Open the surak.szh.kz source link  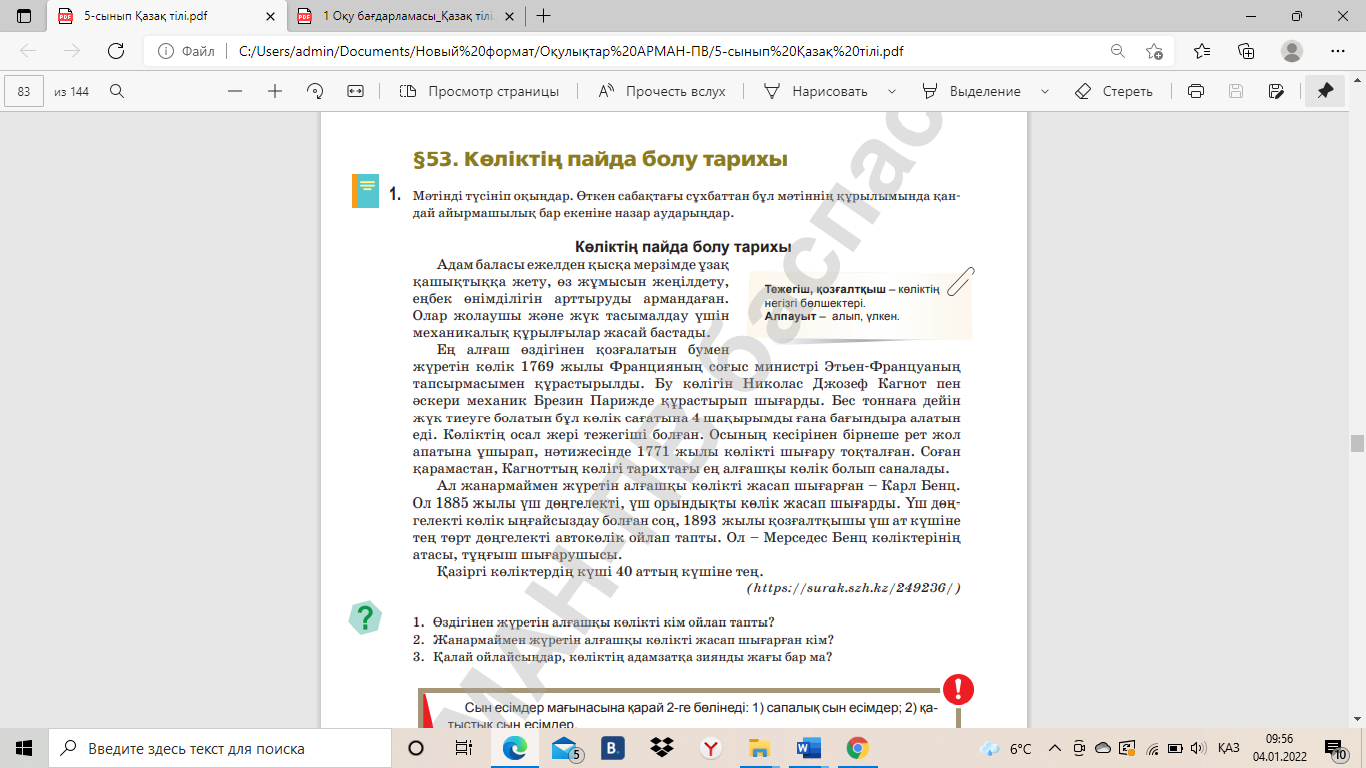853,588
